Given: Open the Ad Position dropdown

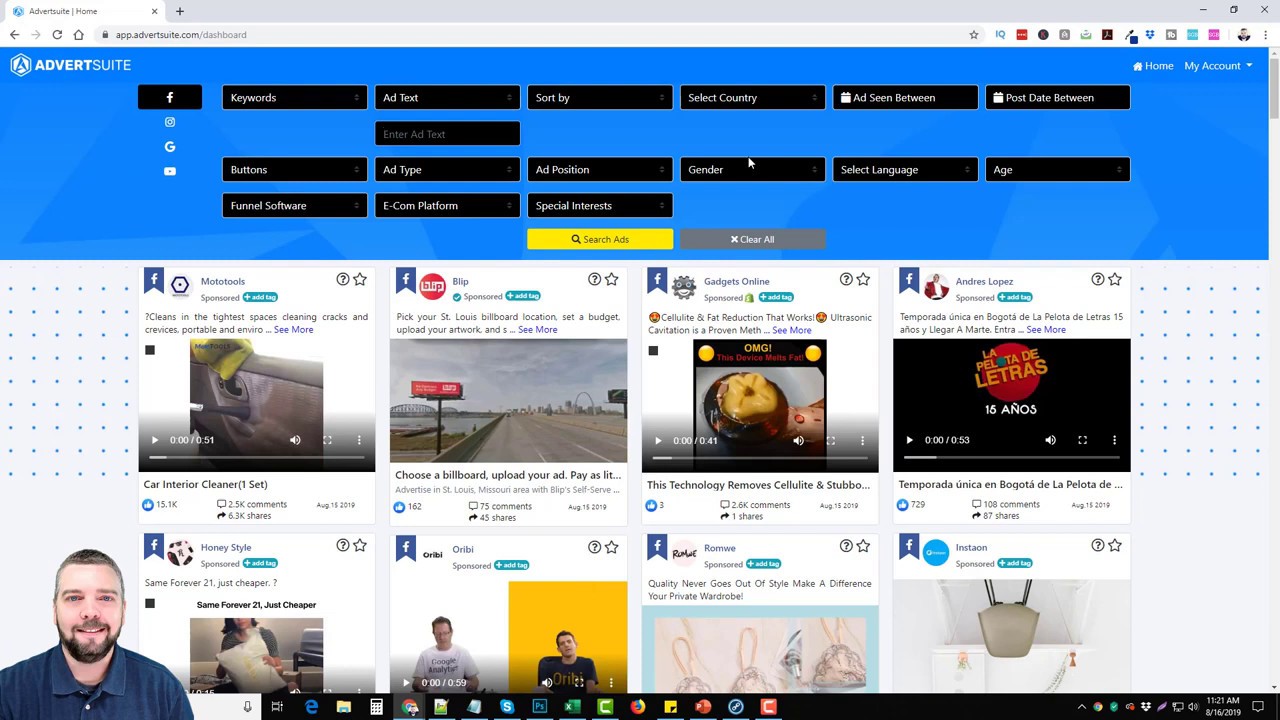Looking at the screenshot, I should pos(600,169).
